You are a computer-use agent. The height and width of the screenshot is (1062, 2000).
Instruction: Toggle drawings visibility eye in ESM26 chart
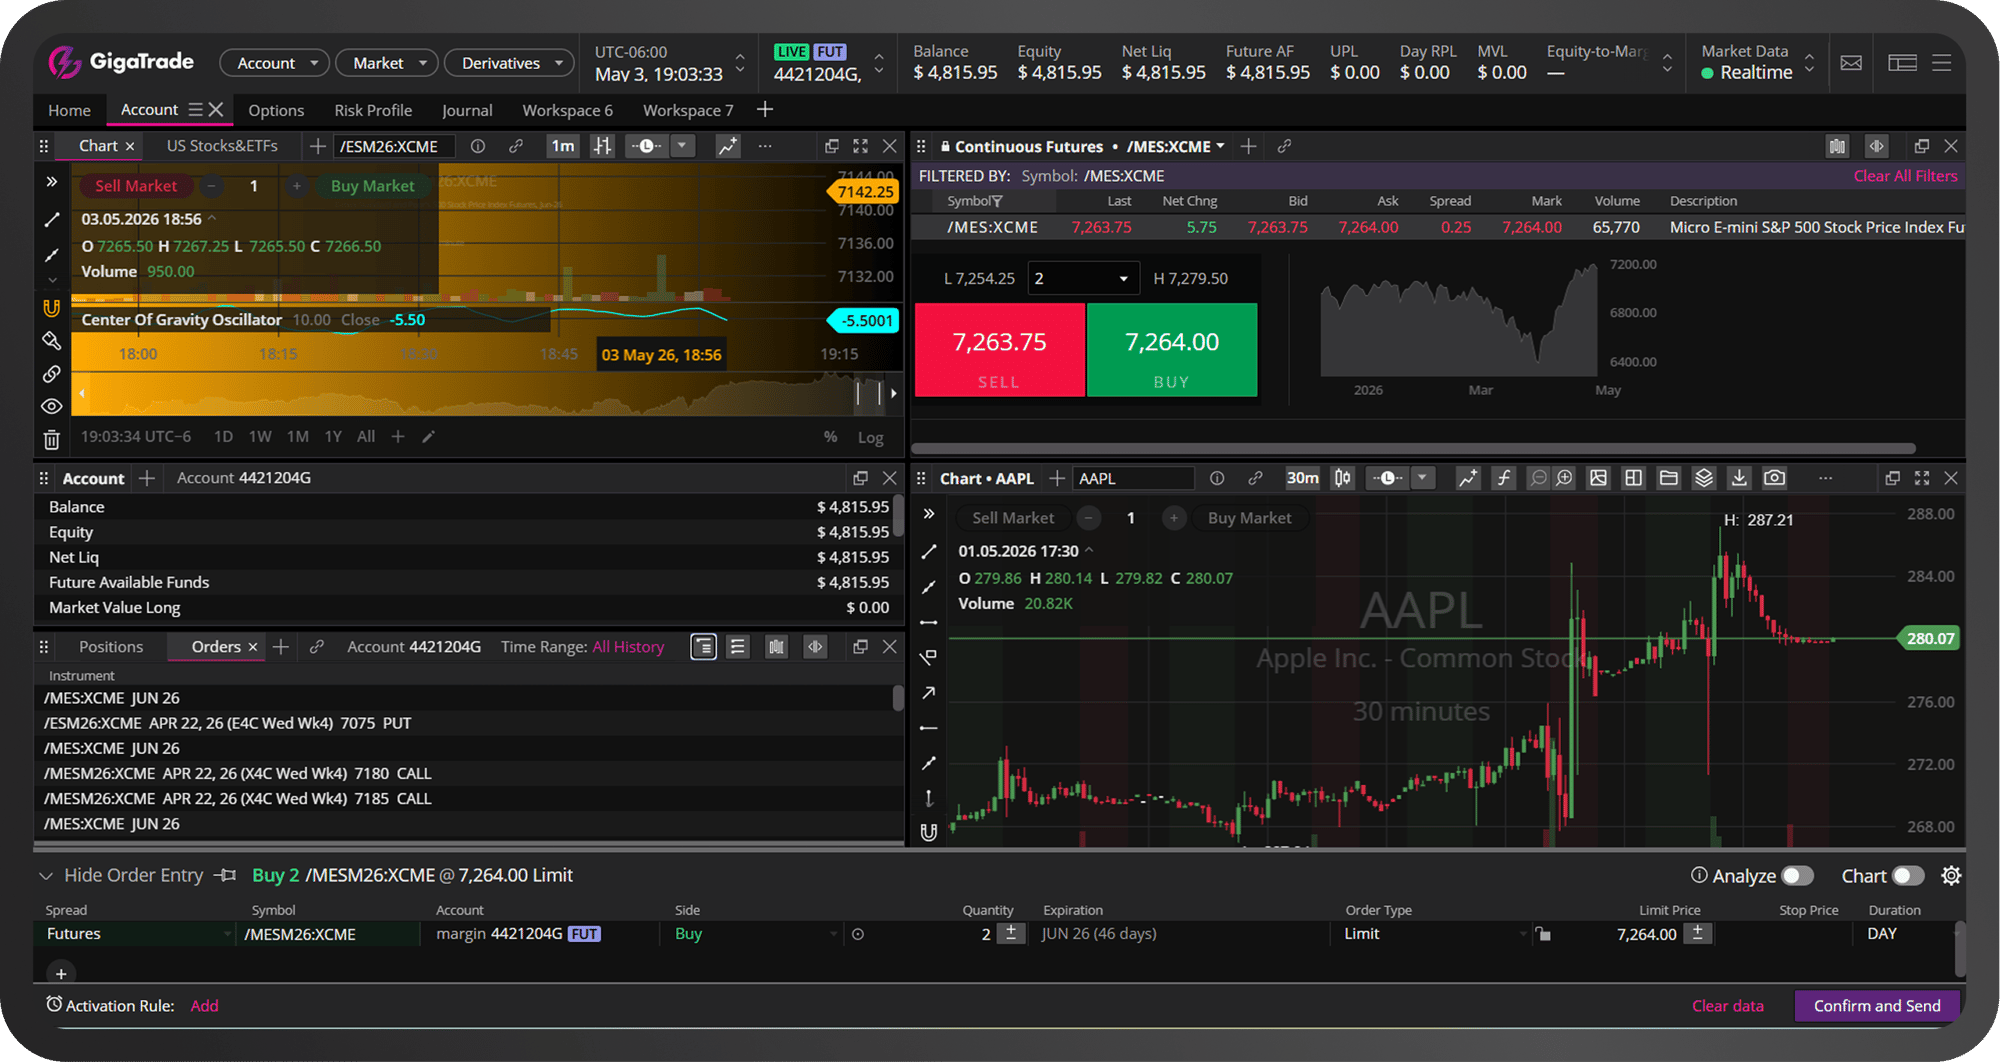[52, 406]
